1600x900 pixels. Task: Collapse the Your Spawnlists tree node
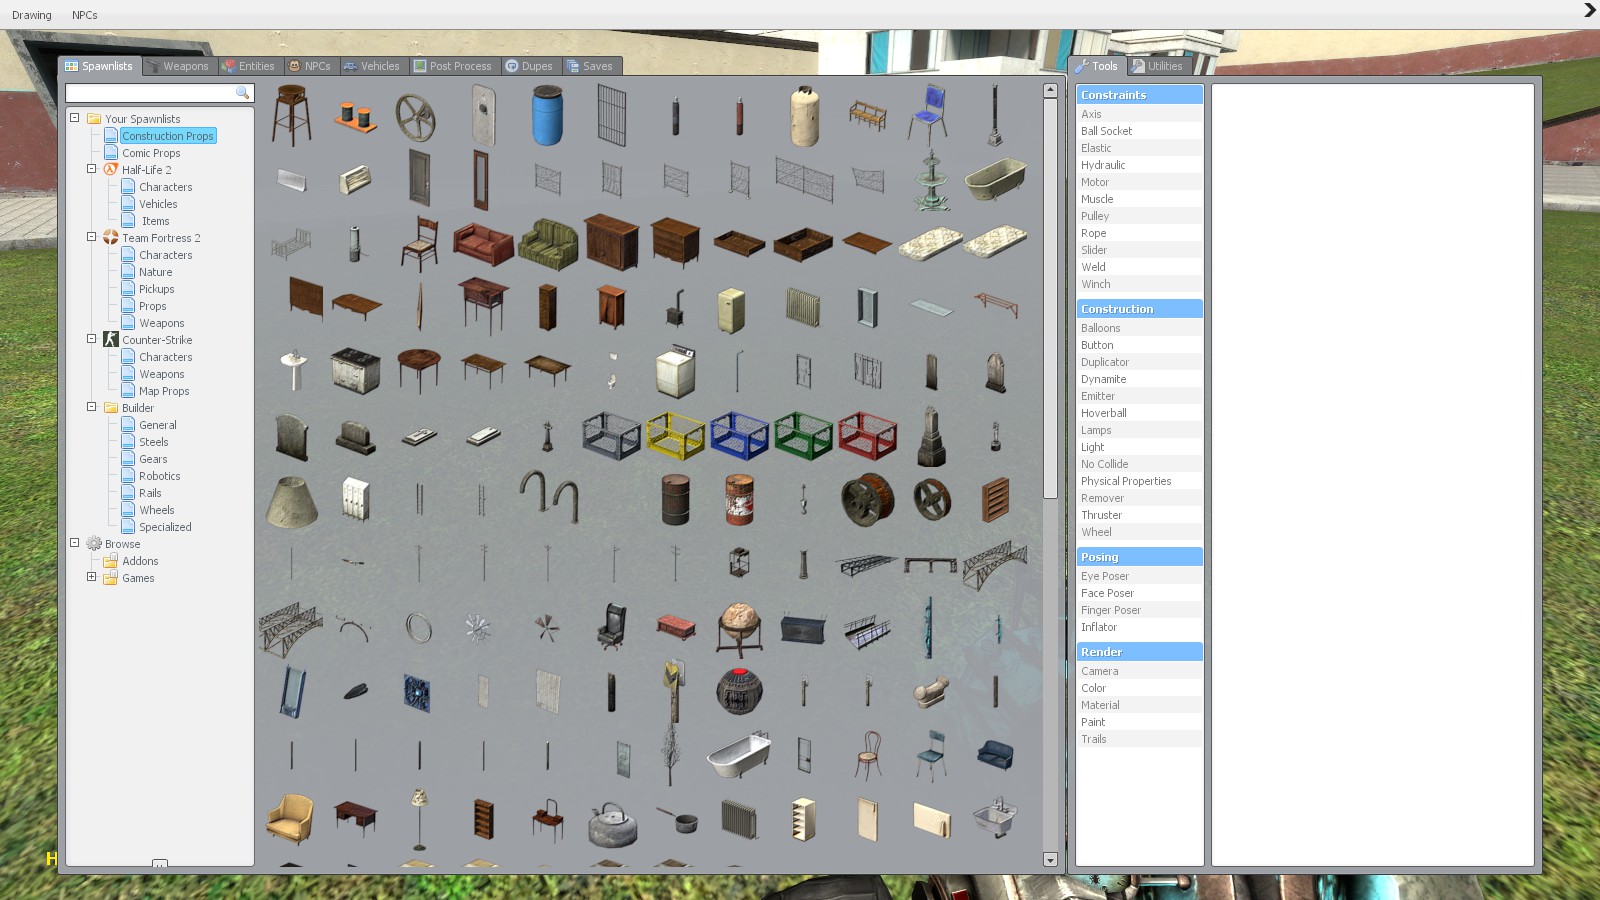tap(74, 118)
